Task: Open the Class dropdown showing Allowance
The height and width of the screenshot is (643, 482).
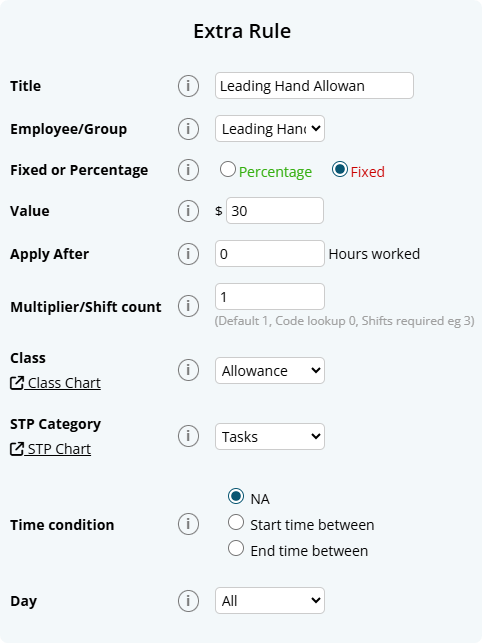Action: [270, 371]
